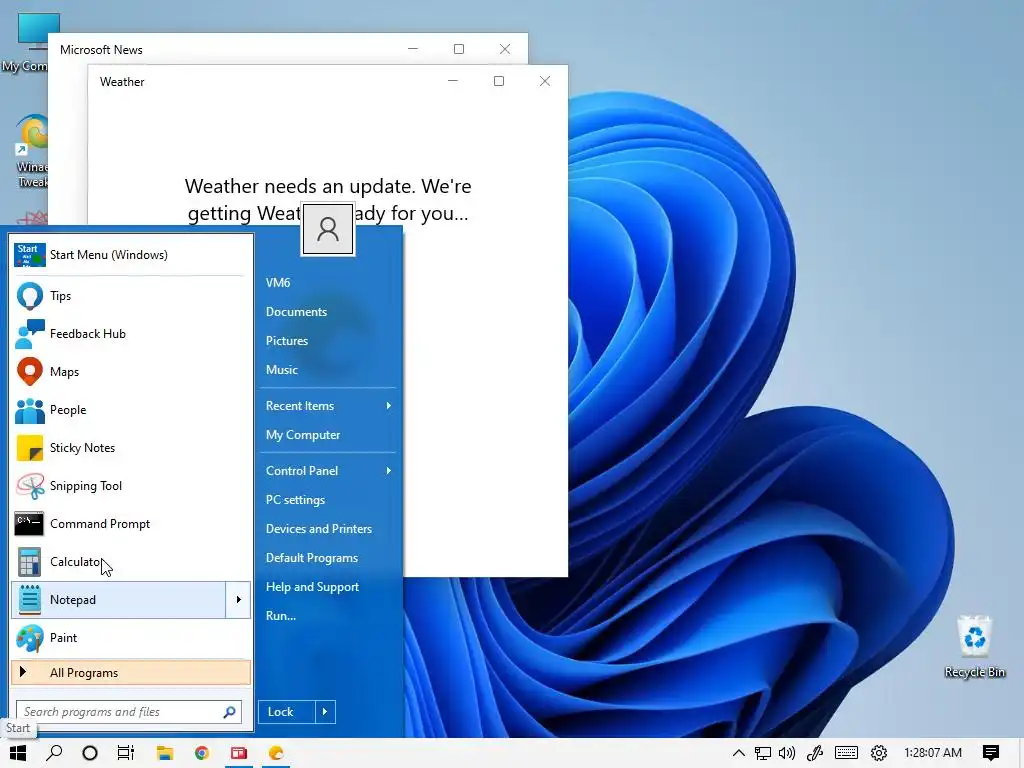The height and width of the screenshot is (768, 1024).
Task: Open Task View on the taskbar
Action: point(126,753)
